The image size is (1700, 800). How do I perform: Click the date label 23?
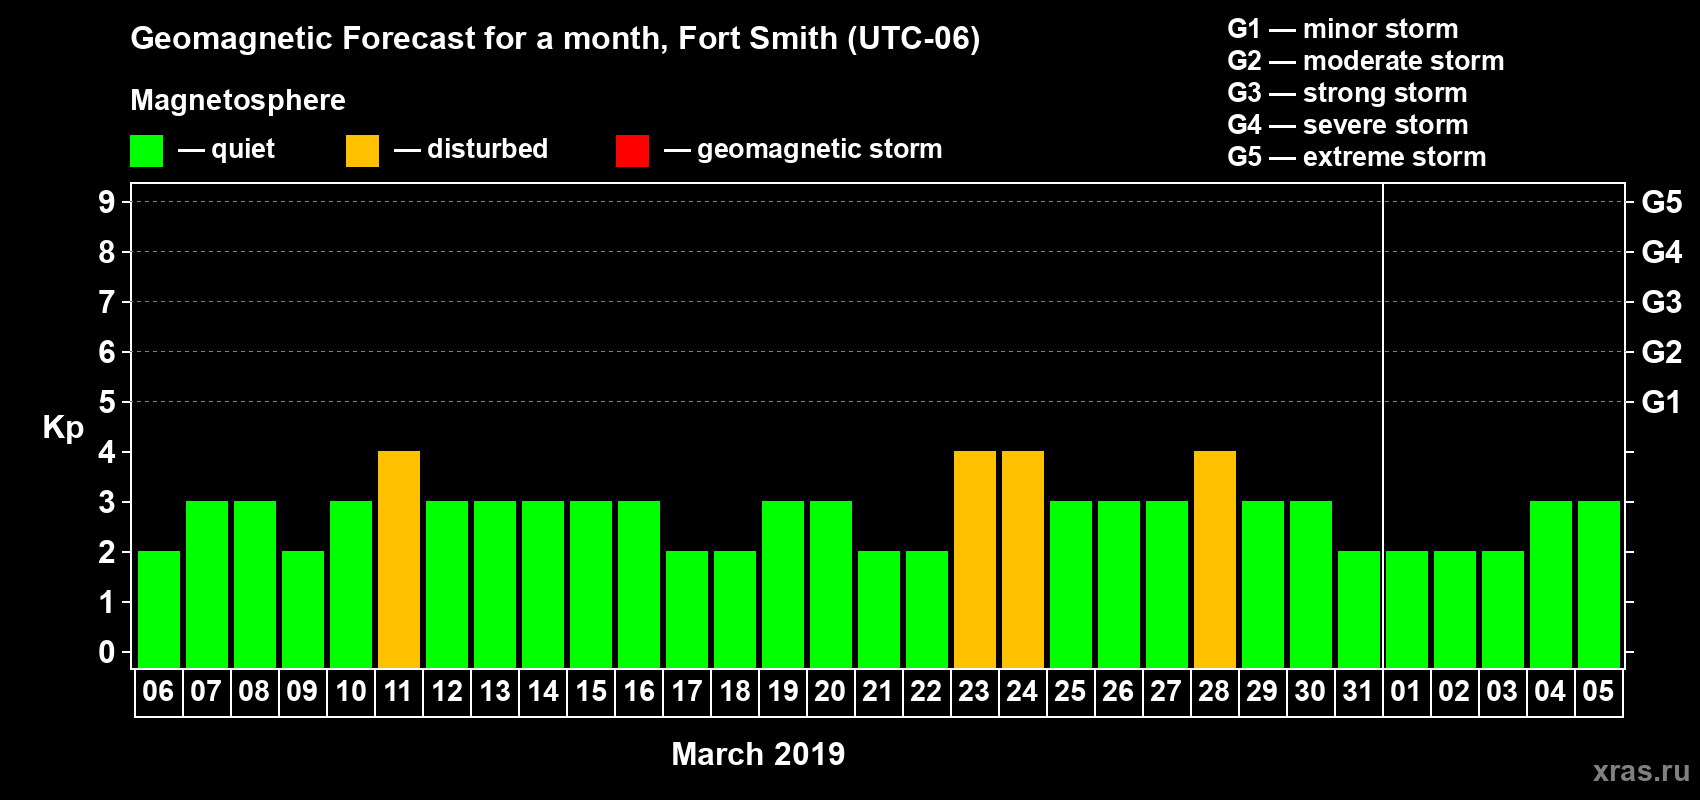click(974, 691)
